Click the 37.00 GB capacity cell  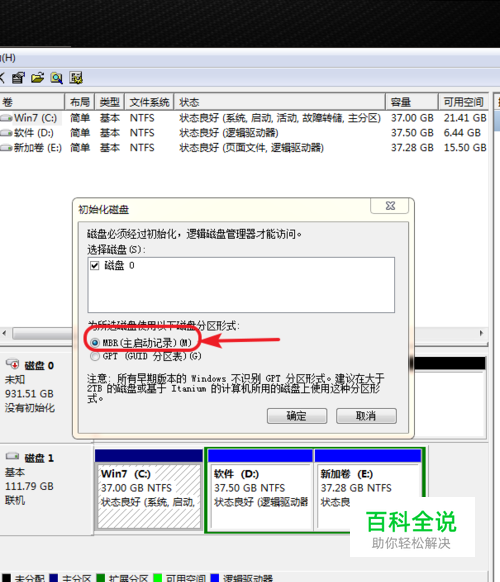tap(412, 118)
